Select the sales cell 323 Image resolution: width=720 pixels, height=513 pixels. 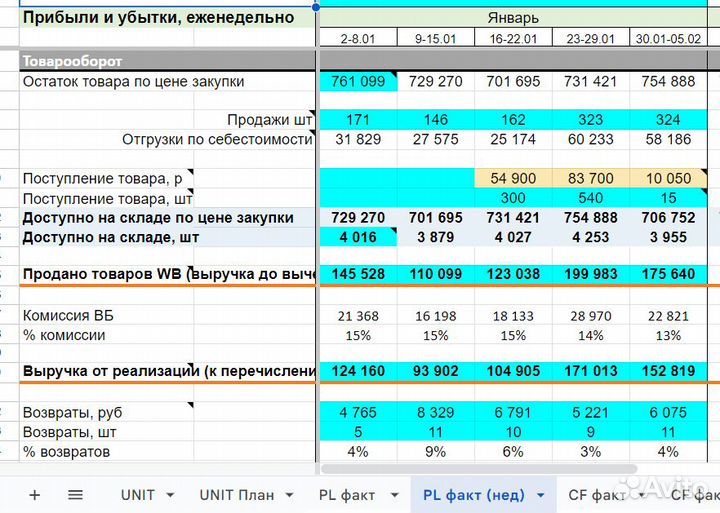590,120
